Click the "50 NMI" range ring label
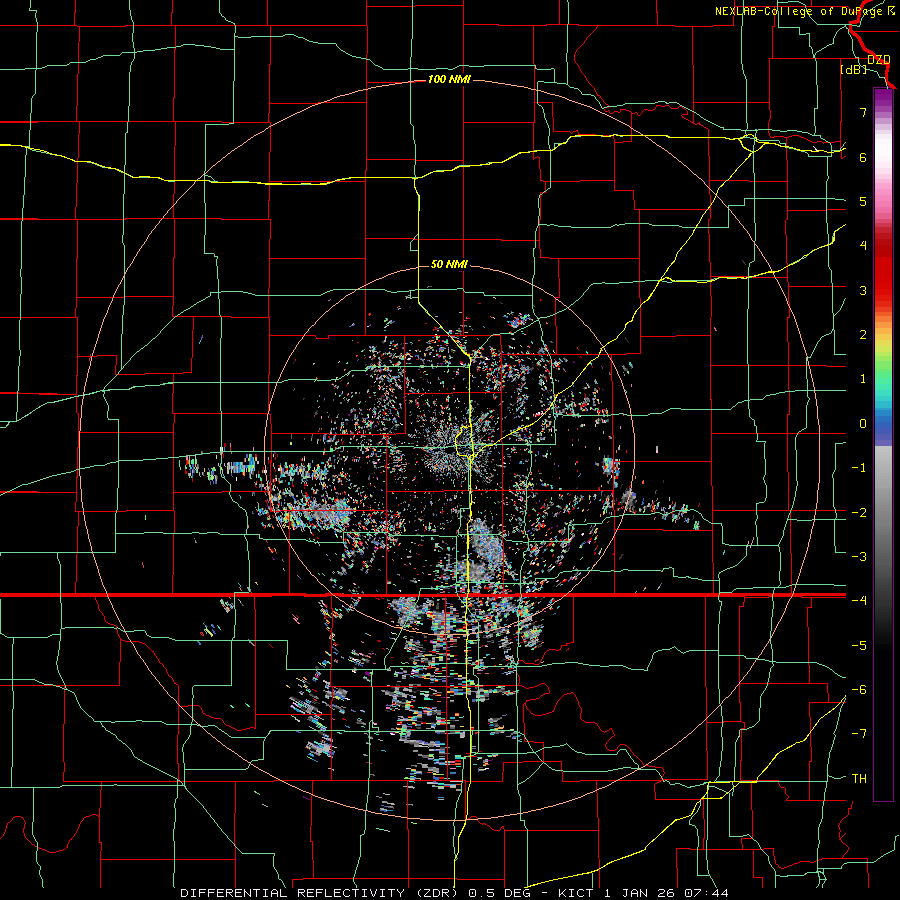The height and width of the screenshot is (900, 900). [449, 264]
